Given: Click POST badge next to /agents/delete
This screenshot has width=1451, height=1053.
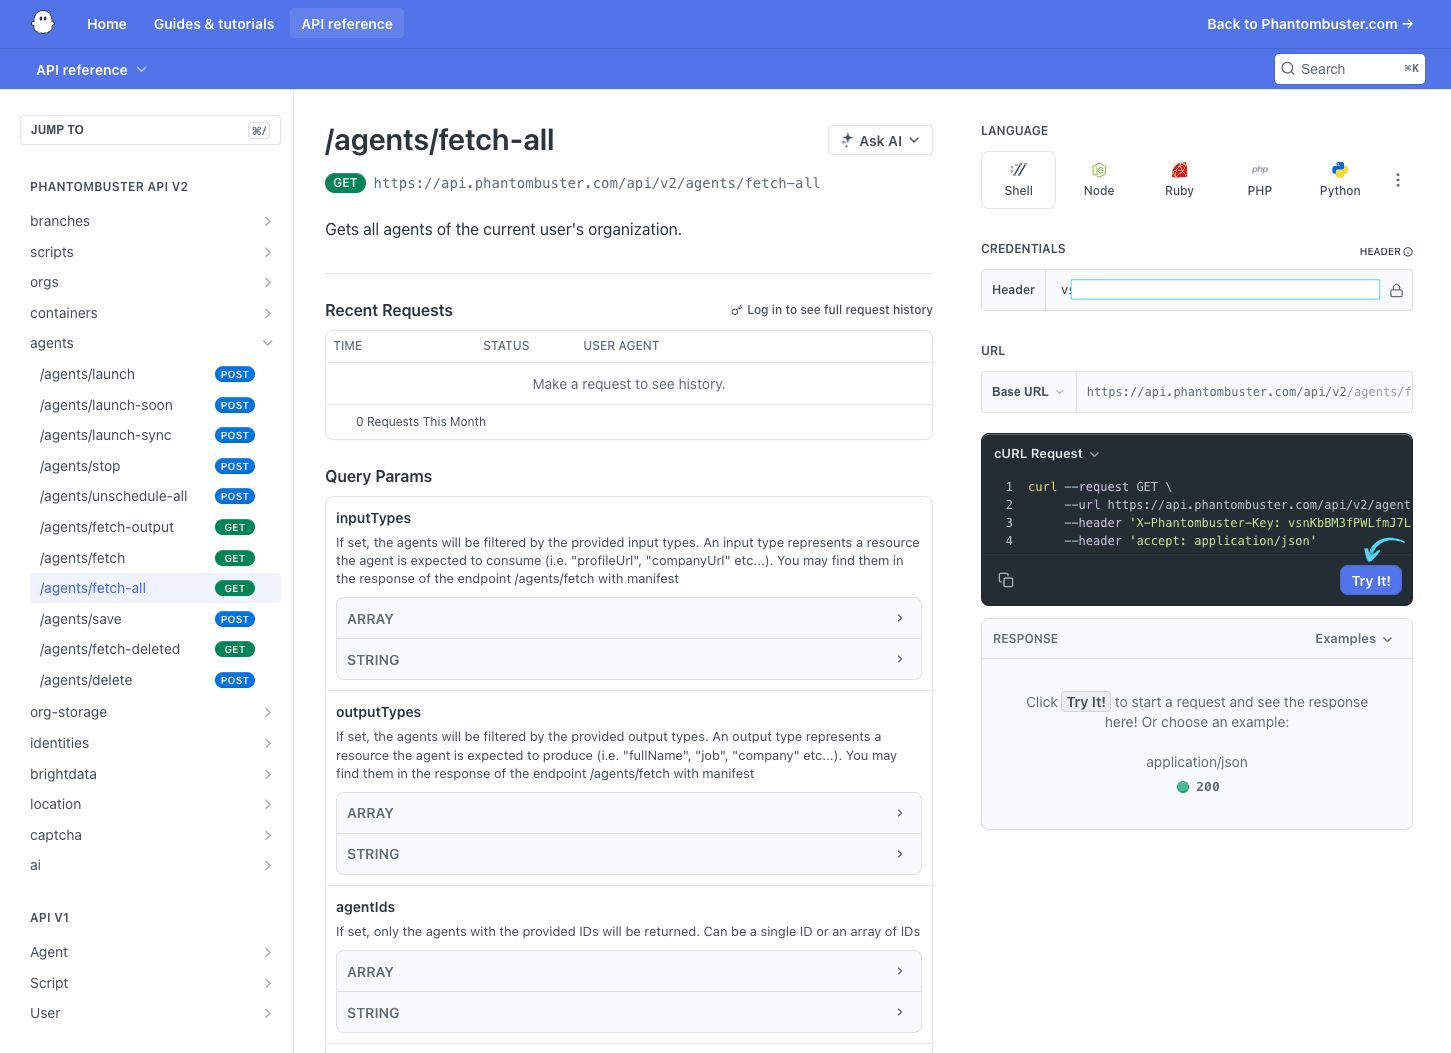Looking at the screenshot, I should [235, 680].
